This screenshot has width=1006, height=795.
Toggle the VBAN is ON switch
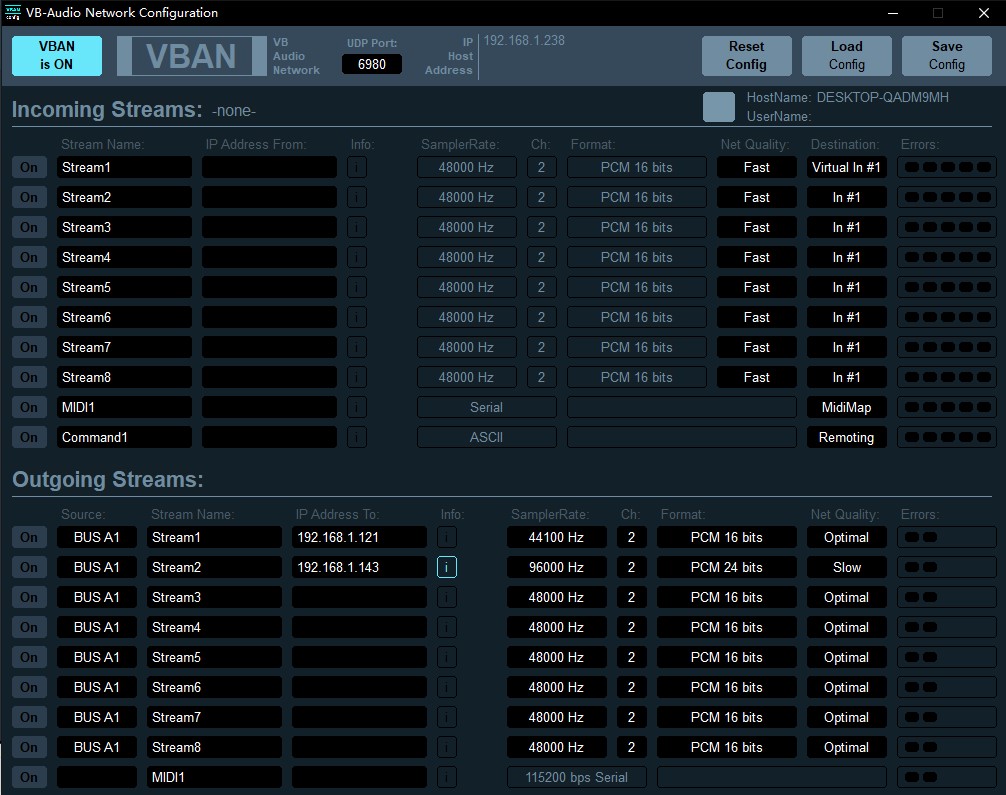pos(57,56)
